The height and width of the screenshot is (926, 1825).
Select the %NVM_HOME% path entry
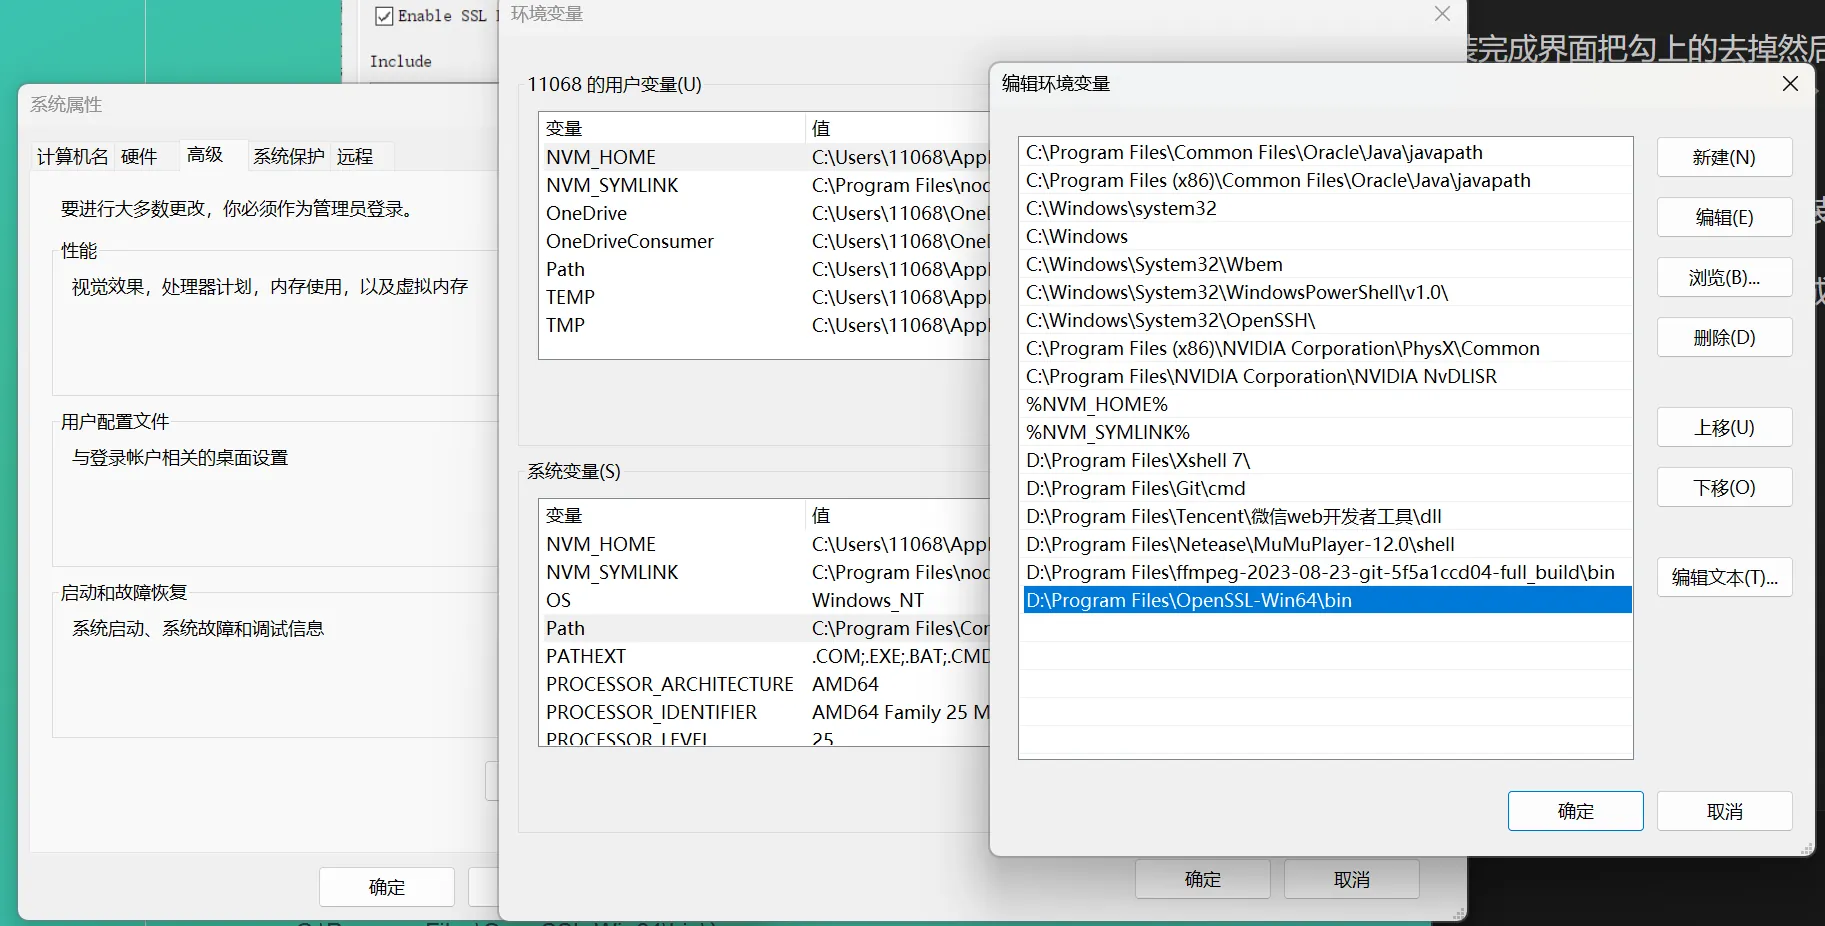pos(1097,405)
